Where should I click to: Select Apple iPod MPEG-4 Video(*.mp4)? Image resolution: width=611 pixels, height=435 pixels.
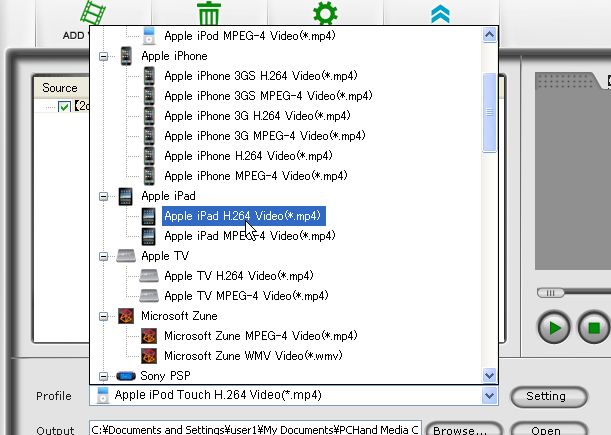point(250,36)
